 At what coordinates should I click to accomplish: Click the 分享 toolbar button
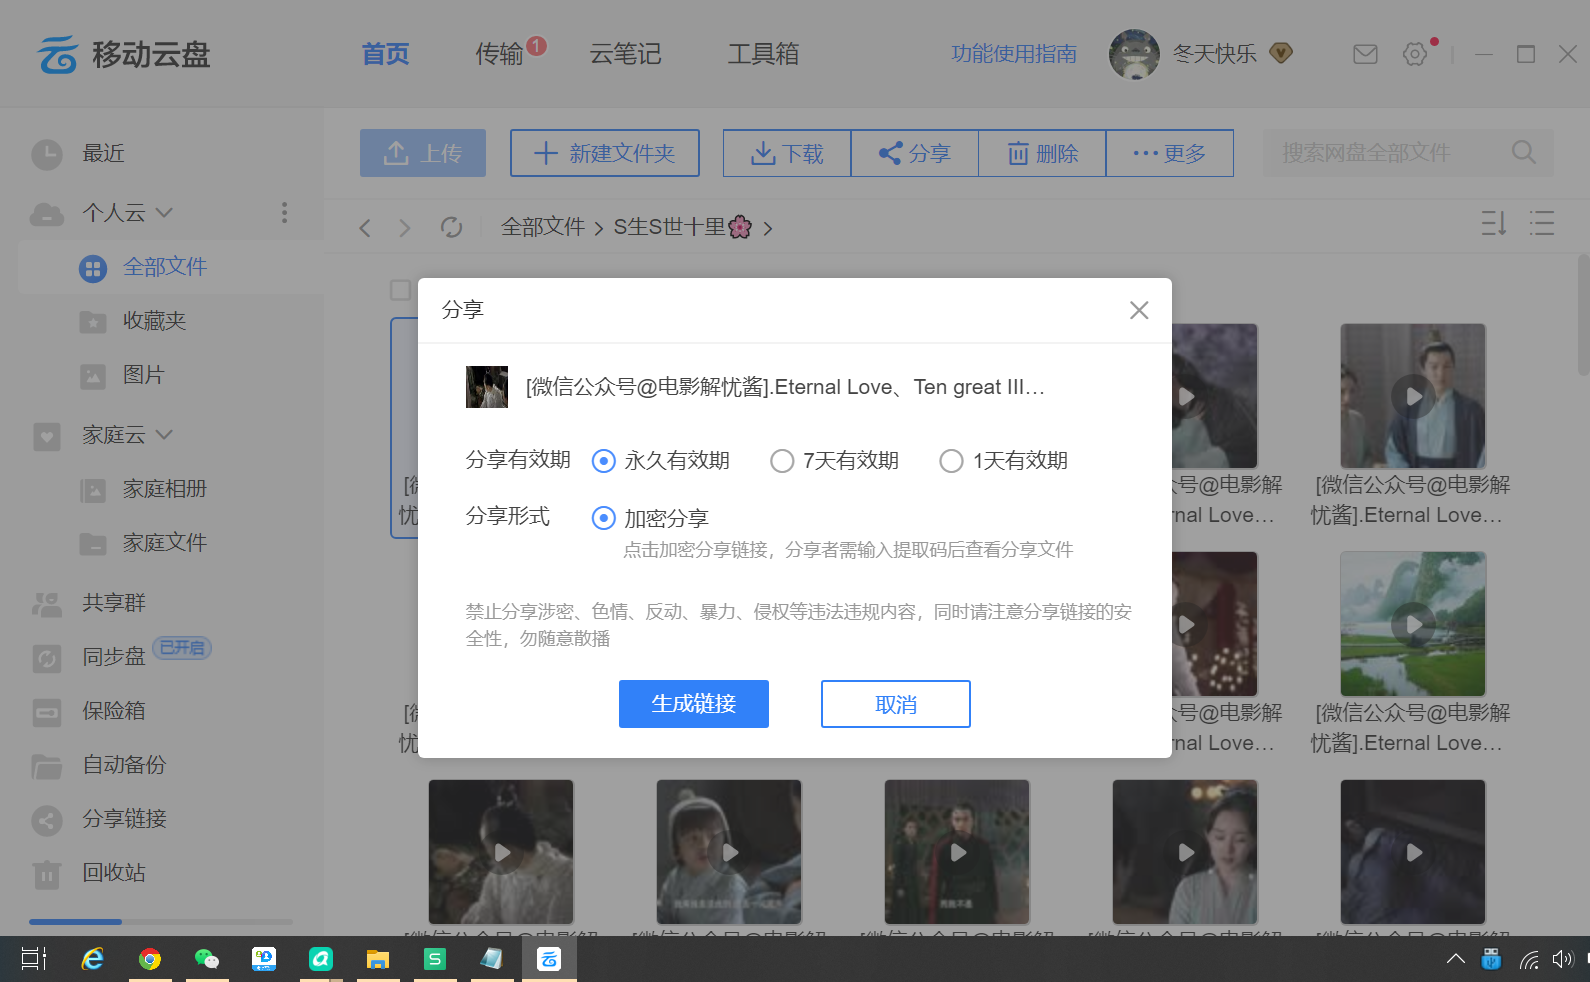914,153
